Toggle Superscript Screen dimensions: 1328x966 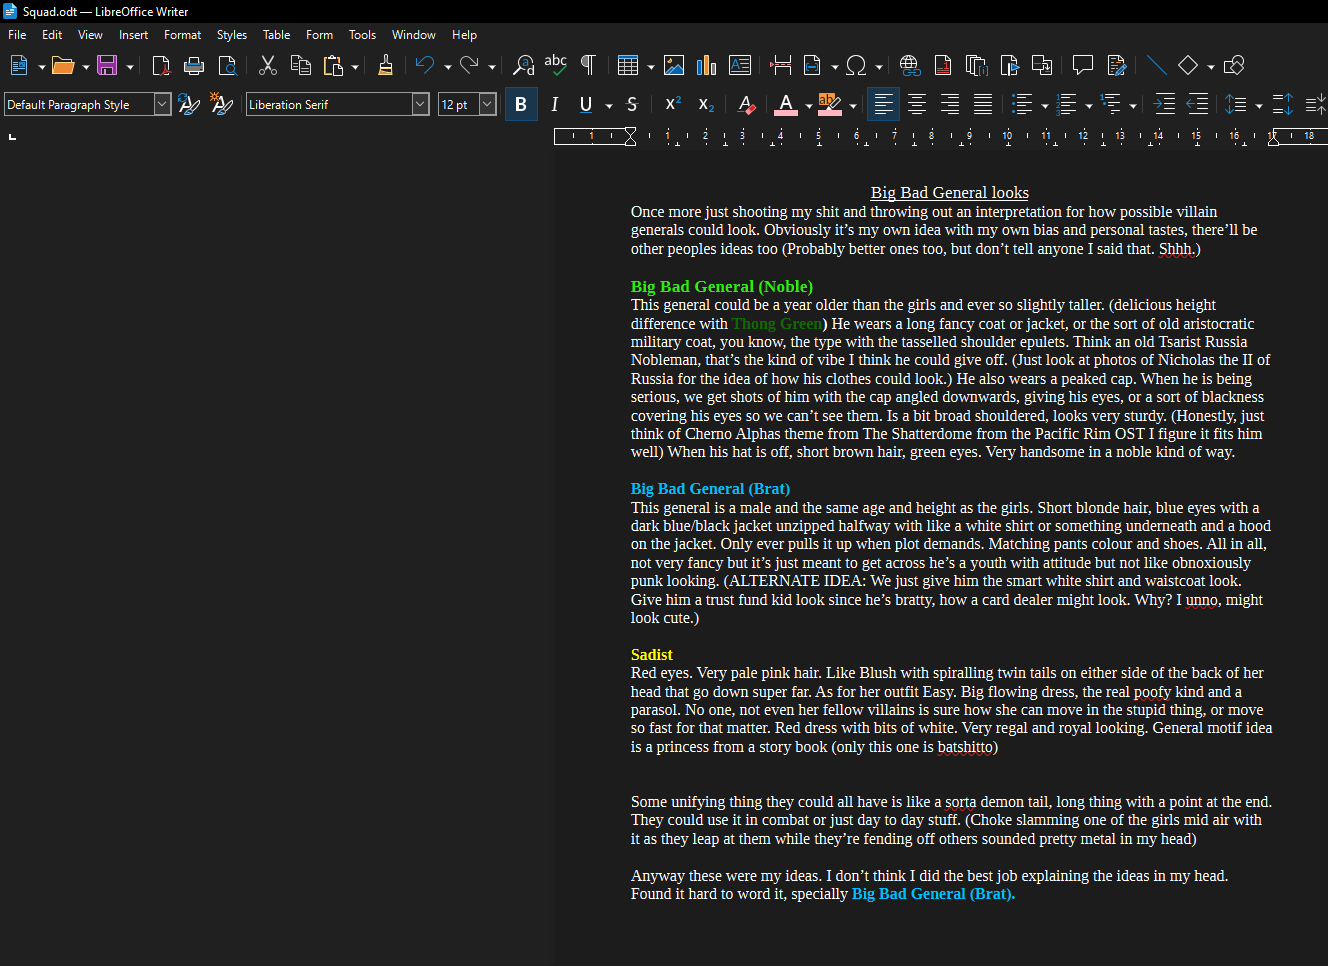point(673,104)
